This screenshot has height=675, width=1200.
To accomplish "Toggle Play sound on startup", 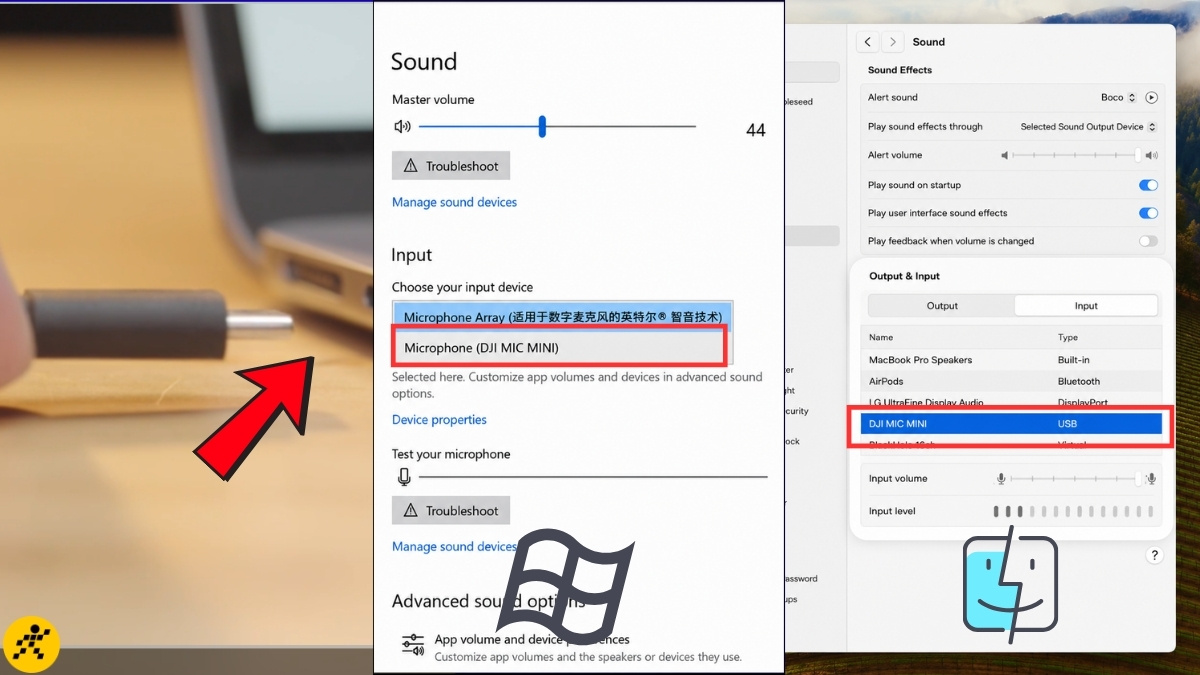I will pos(1148,185).
